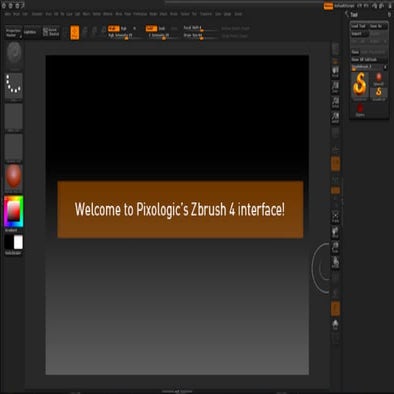This screenshot has width=394, height=394.
Task: Adjust the Rgb Intensity slider
Action: click(x=126, y=36)
